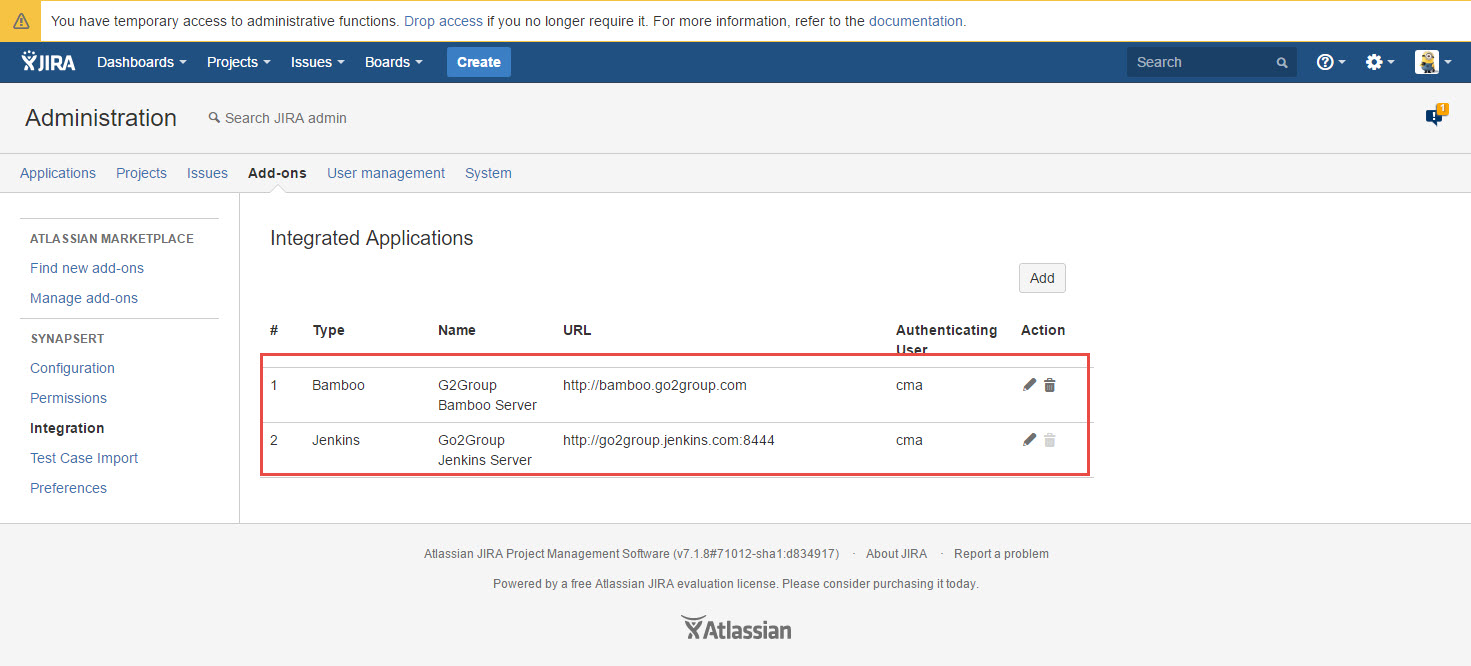Focus the Search JIRA admin field
The image size is (1471, 666).
coord(285,118)
